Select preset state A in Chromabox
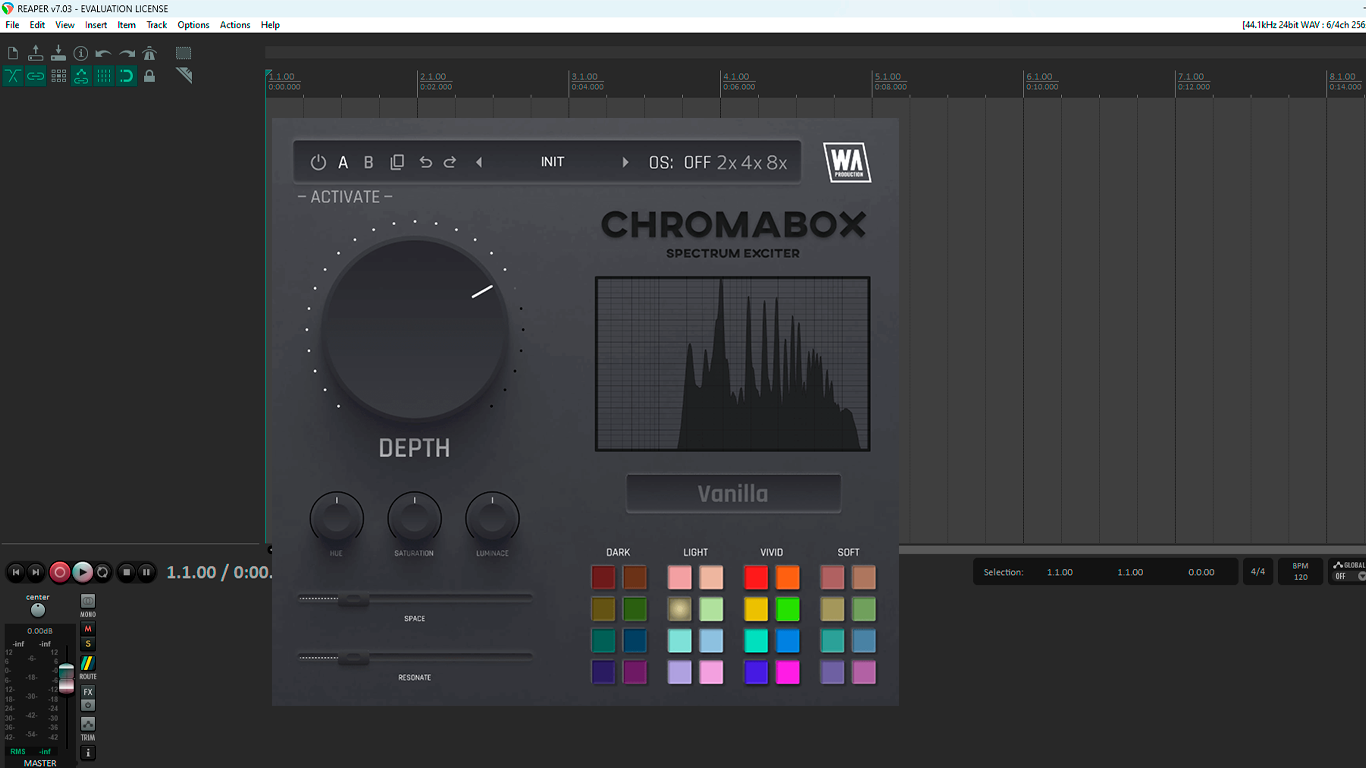Viewport: 1366px width, 768px height. pos(343,162)
